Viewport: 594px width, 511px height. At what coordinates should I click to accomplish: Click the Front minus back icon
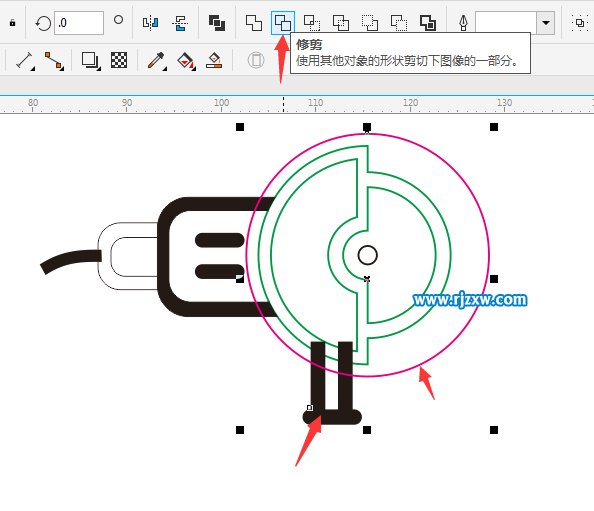click(370, 23)
